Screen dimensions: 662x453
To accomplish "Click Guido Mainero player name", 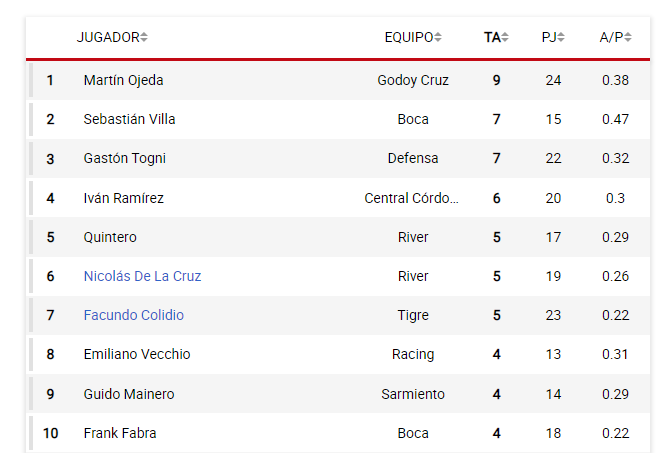I will pos(129,394).
